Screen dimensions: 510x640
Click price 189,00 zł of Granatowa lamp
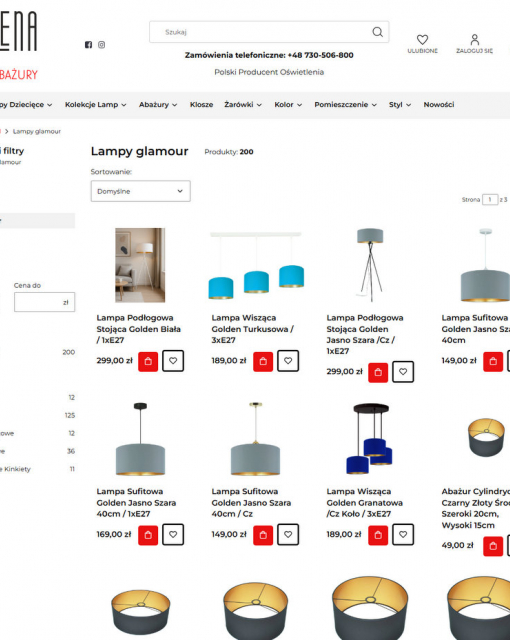[x=344, y=534]
